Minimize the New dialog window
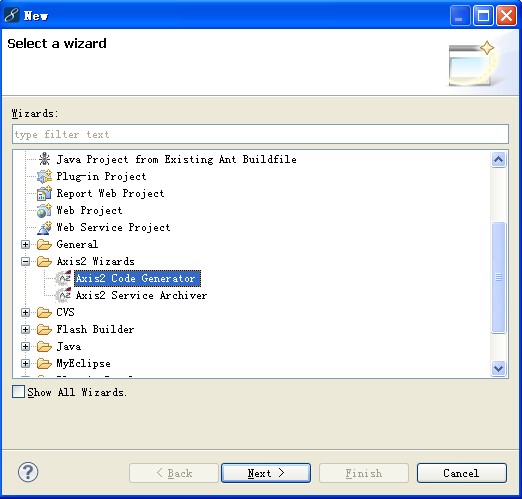 pos(460,15)
